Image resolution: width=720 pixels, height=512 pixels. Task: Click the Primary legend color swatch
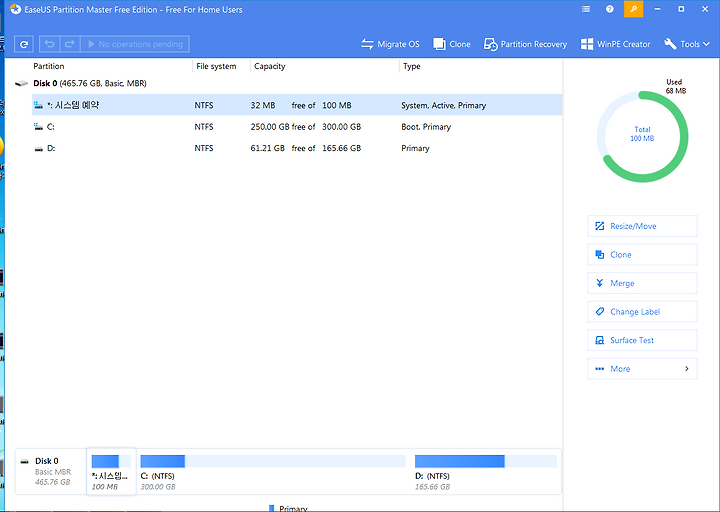[x=271, y=508]
